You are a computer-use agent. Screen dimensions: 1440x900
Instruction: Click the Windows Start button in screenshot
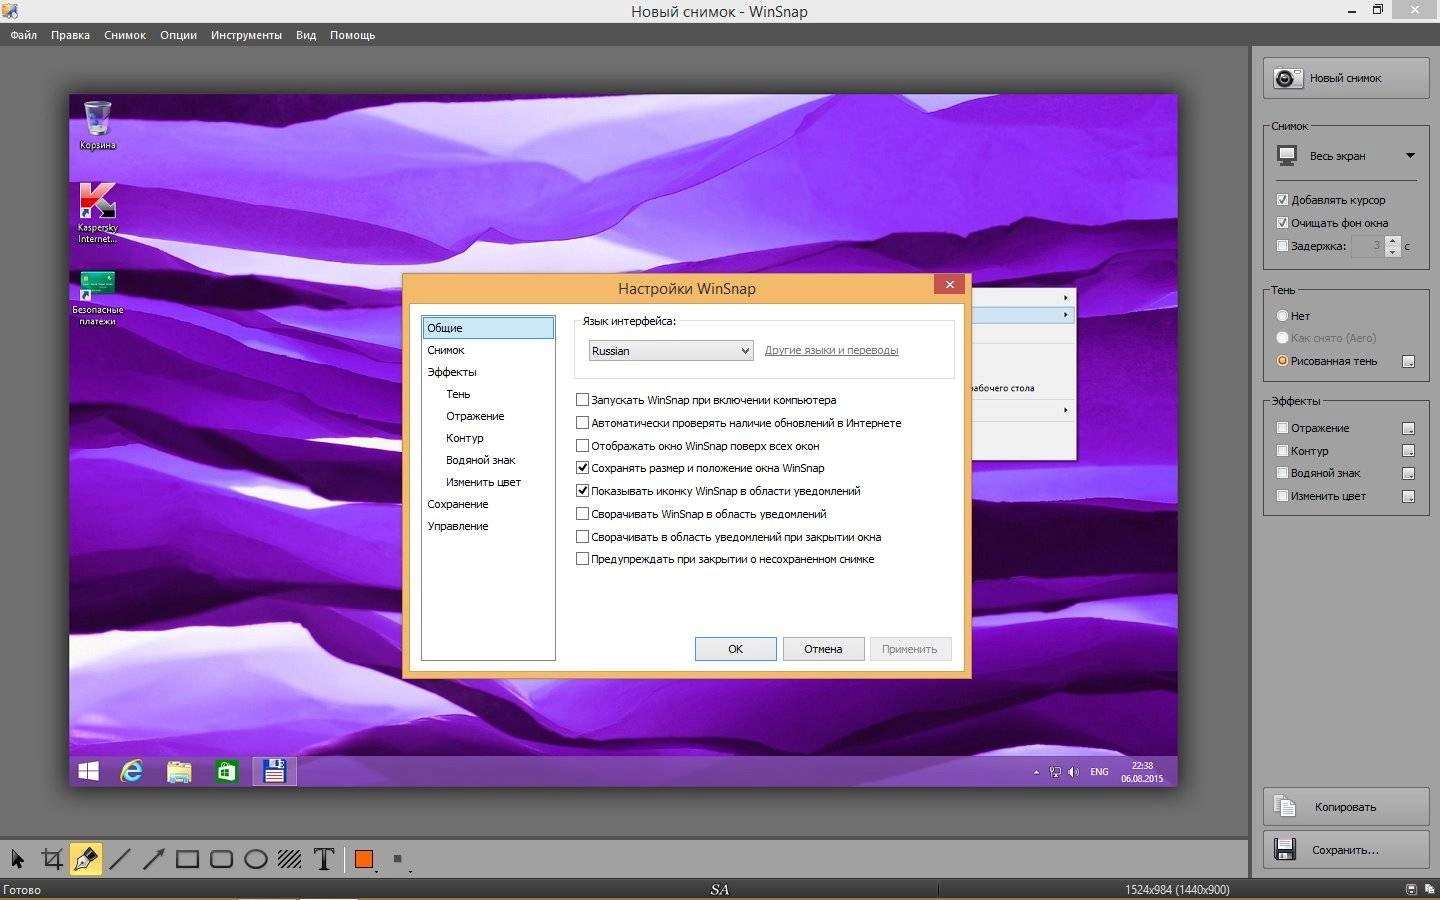89,771
